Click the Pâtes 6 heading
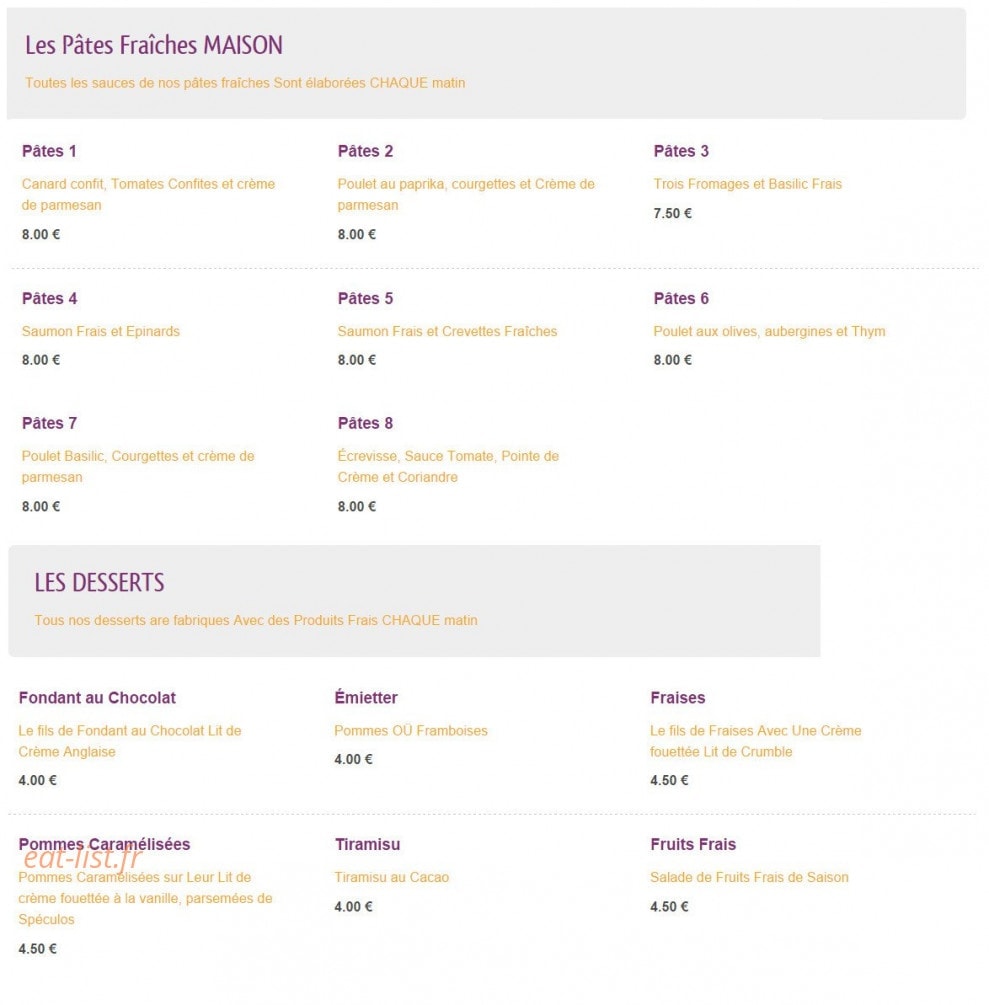The image size is (989, 1005). [681, 299]
